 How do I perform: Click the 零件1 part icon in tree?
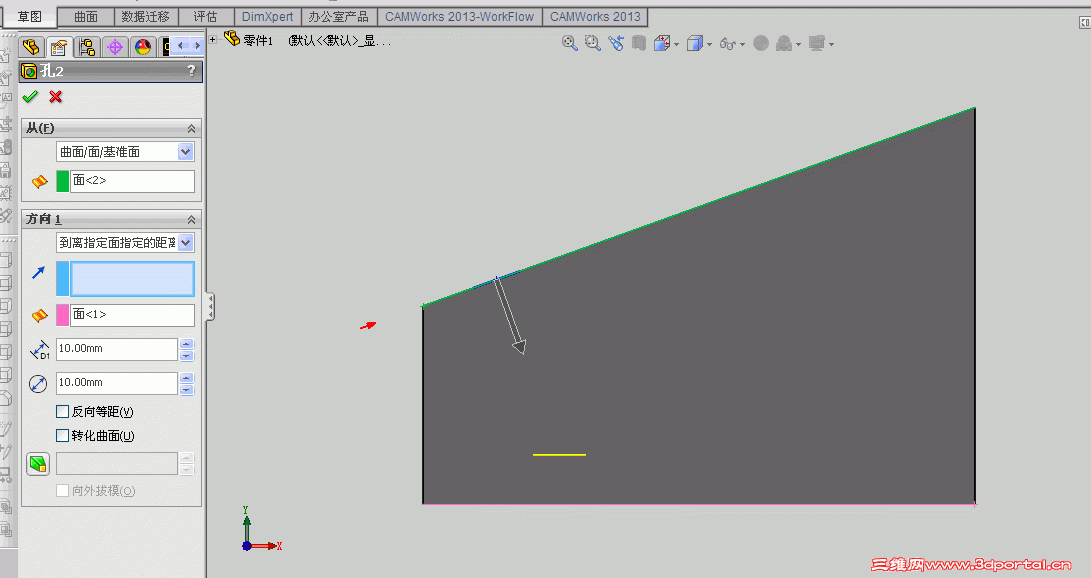coord(232,38)
